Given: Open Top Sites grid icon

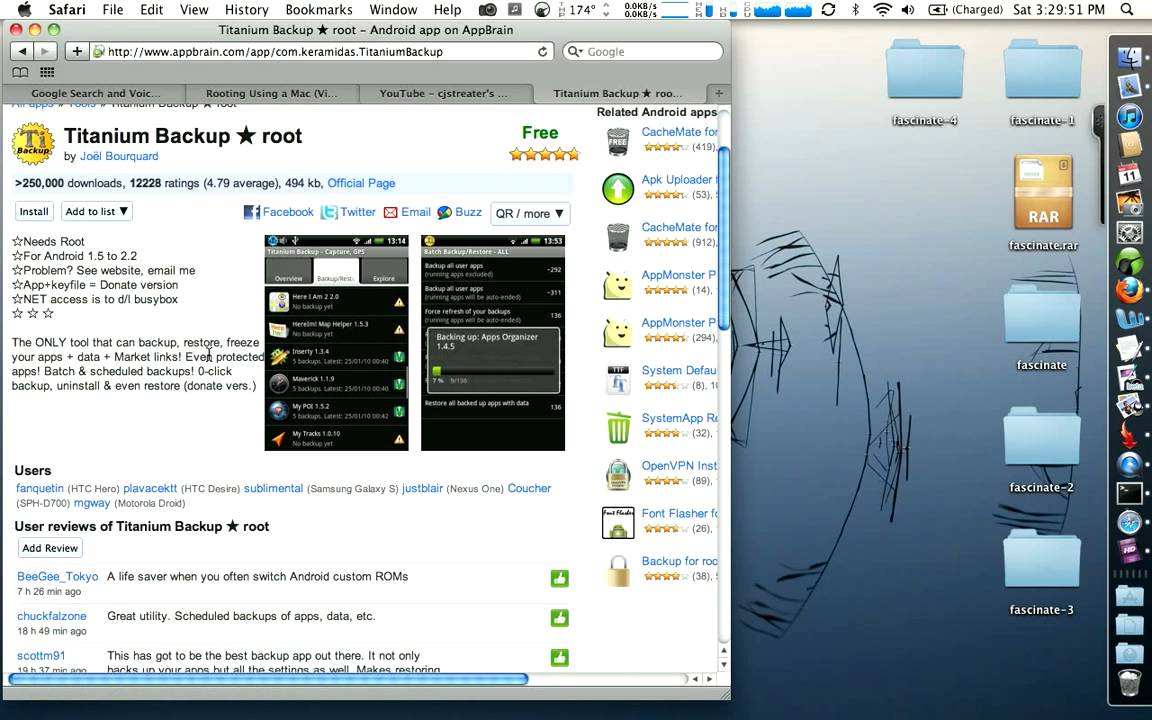Looking at the screenshot, I should click(x=47, y=72).
